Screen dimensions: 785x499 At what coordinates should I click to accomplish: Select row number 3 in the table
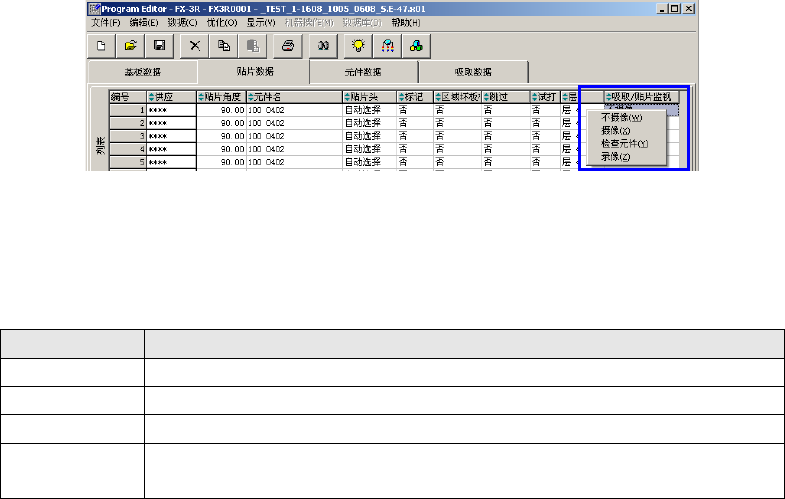point(127,135)
